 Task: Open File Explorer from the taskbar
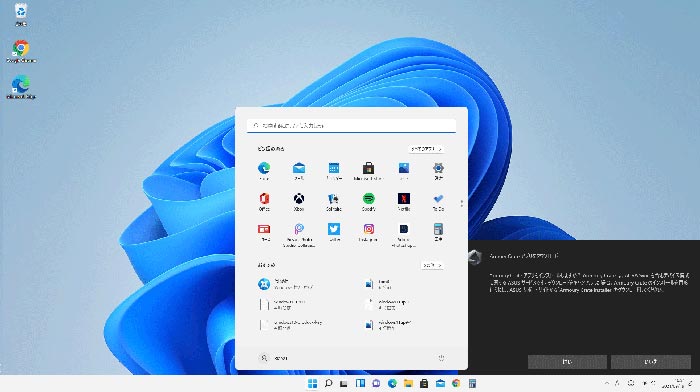pos(408,384)
